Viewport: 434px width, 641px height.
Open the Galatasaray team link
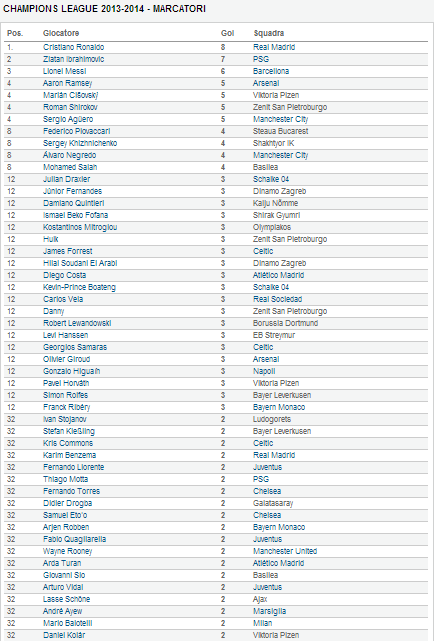coord(273,503)
